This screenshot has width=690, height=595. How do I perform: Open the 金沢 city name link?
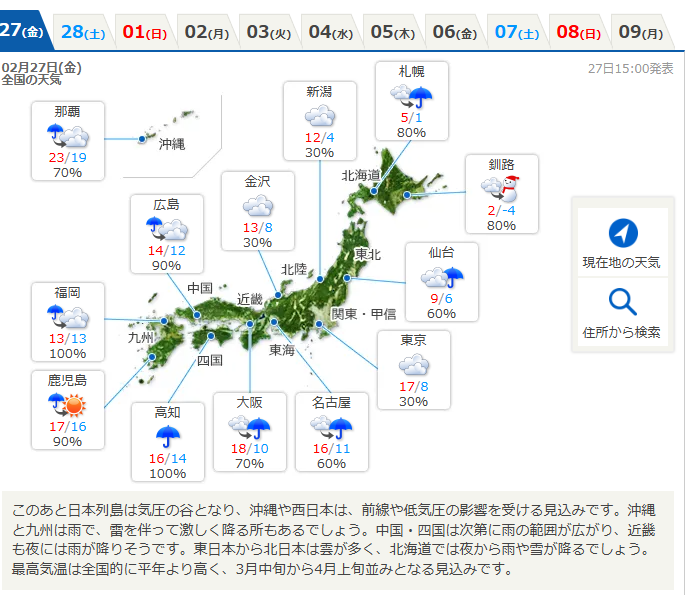coord(257,181)
